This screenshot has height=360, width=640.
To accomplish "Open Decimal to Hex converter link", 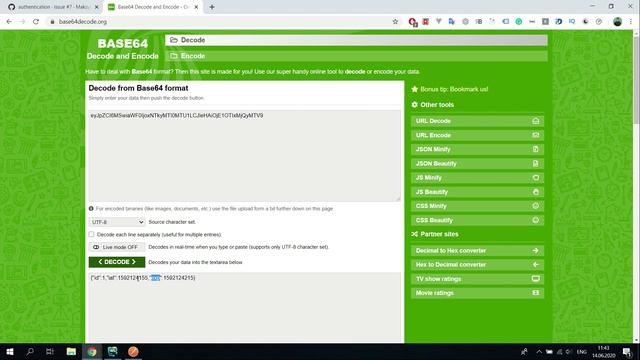I will [477, 250].
